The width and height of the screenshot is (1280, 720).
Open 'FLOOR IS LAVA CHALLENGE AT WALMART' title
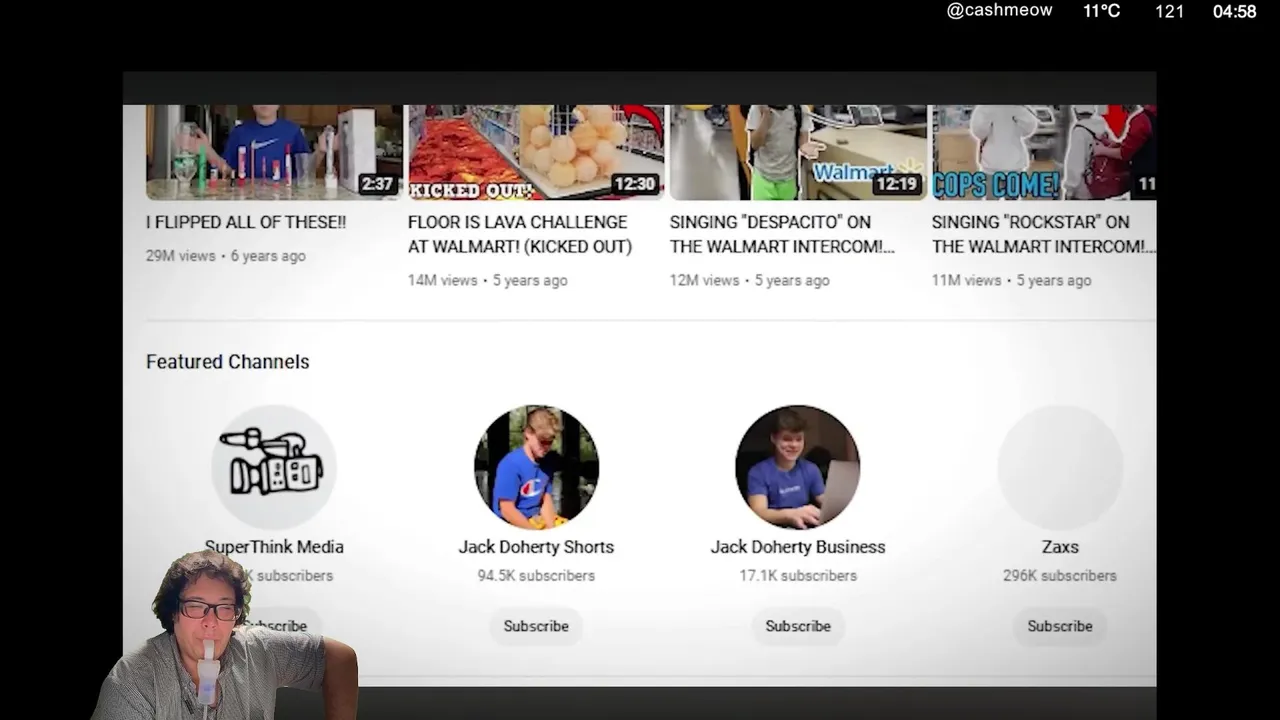[x=520, y=234]
